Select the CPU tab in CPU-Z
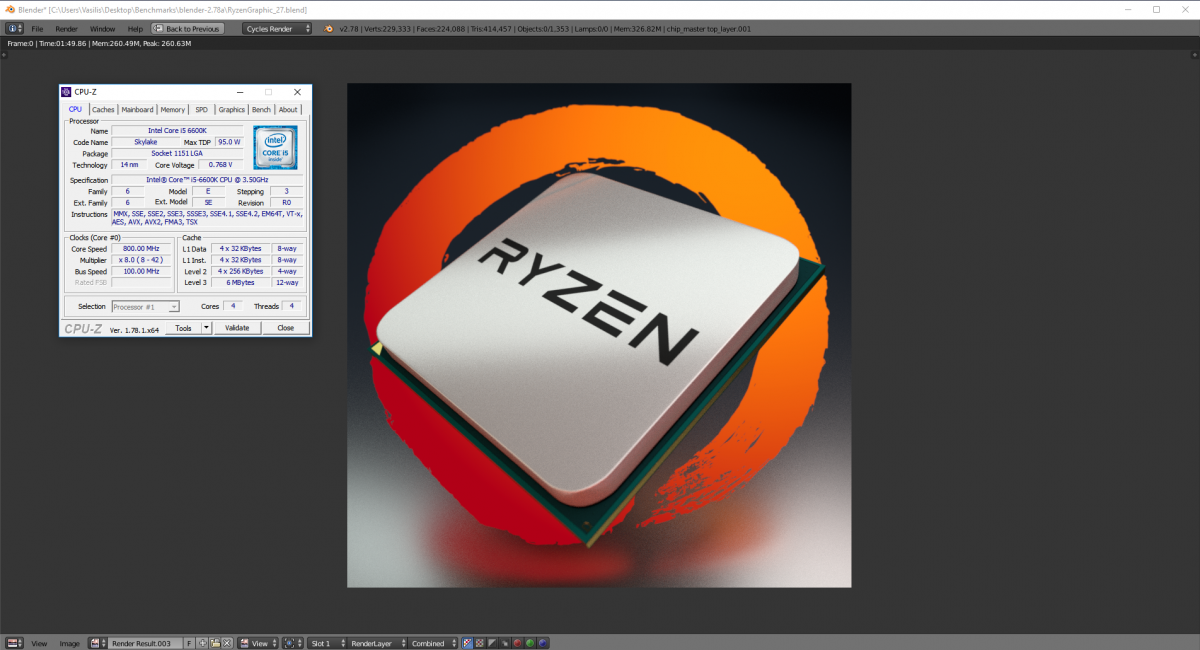Image resolution: width=1200 pixels, height=650 pixels. [75, 109]
